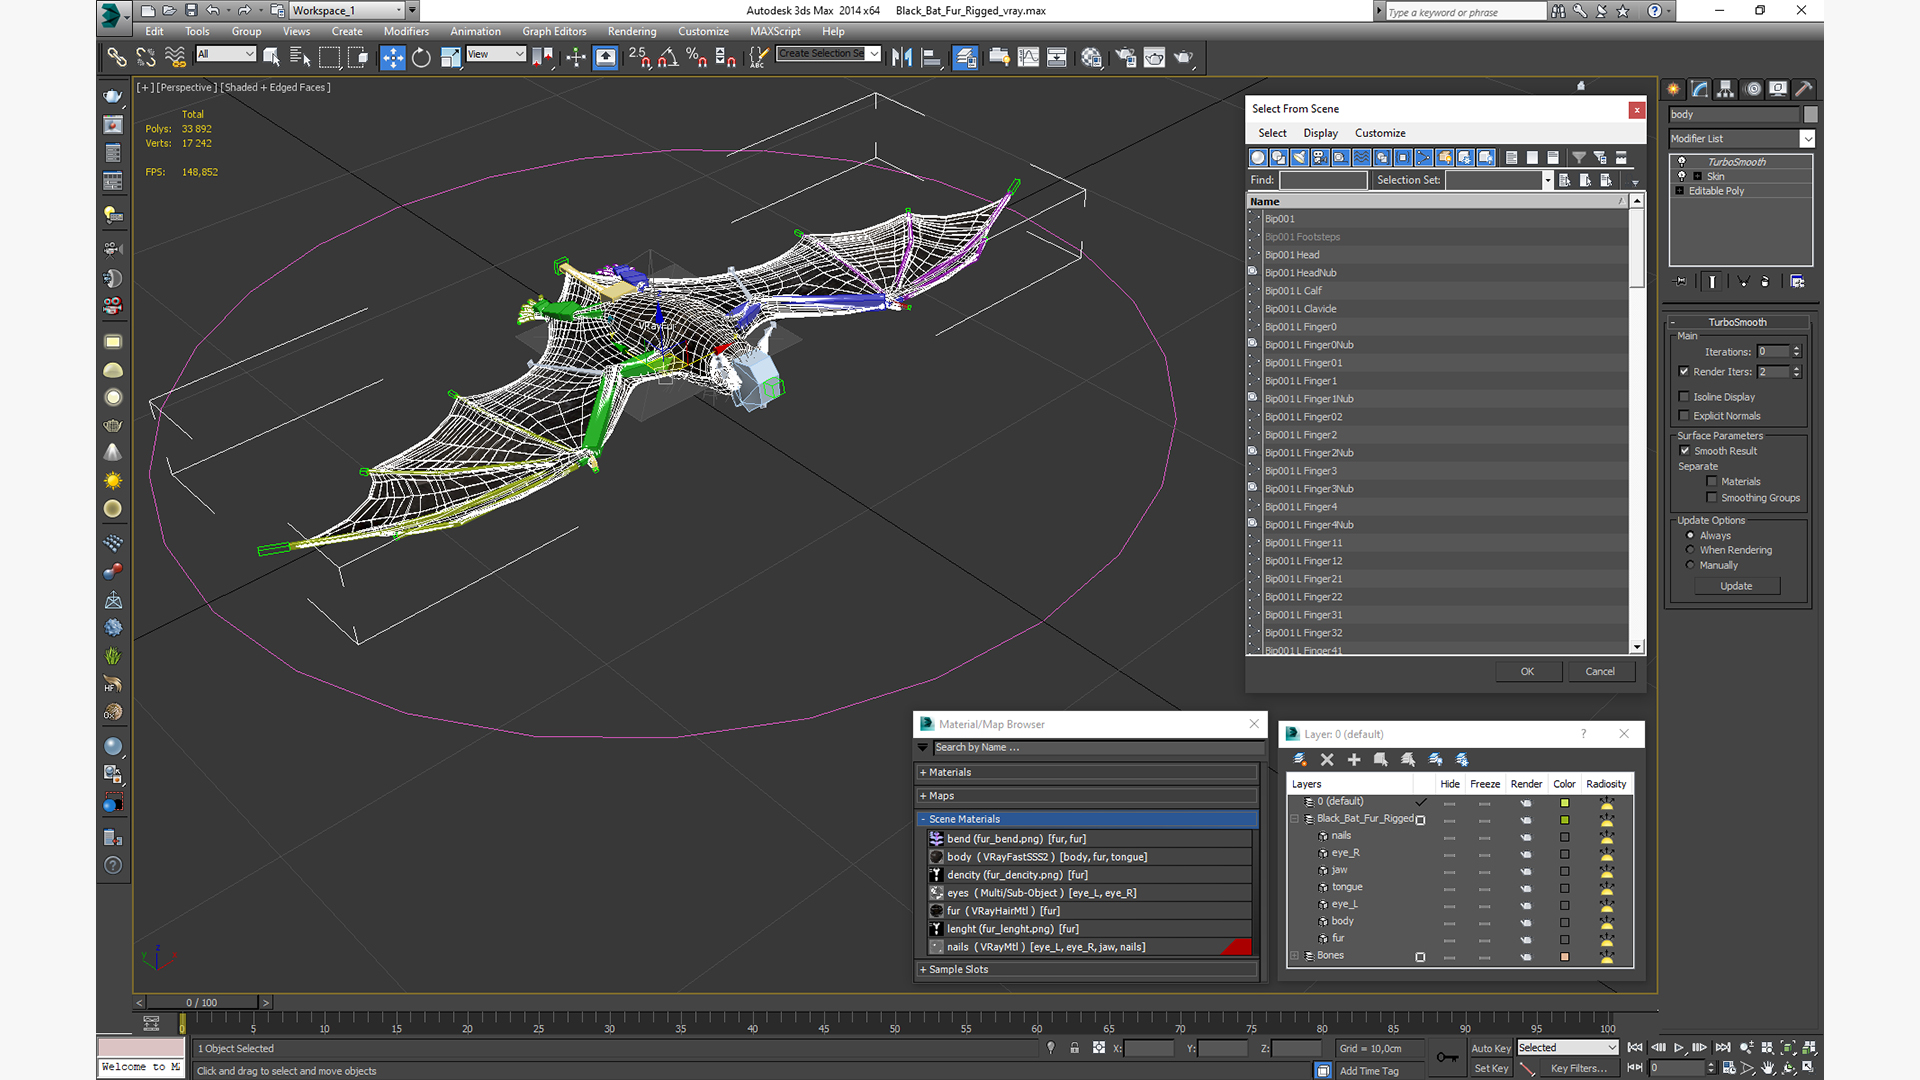Enable the Isoline Display checkbox
This screenshot has width=1920, height=1080.
pos(1684,397)
